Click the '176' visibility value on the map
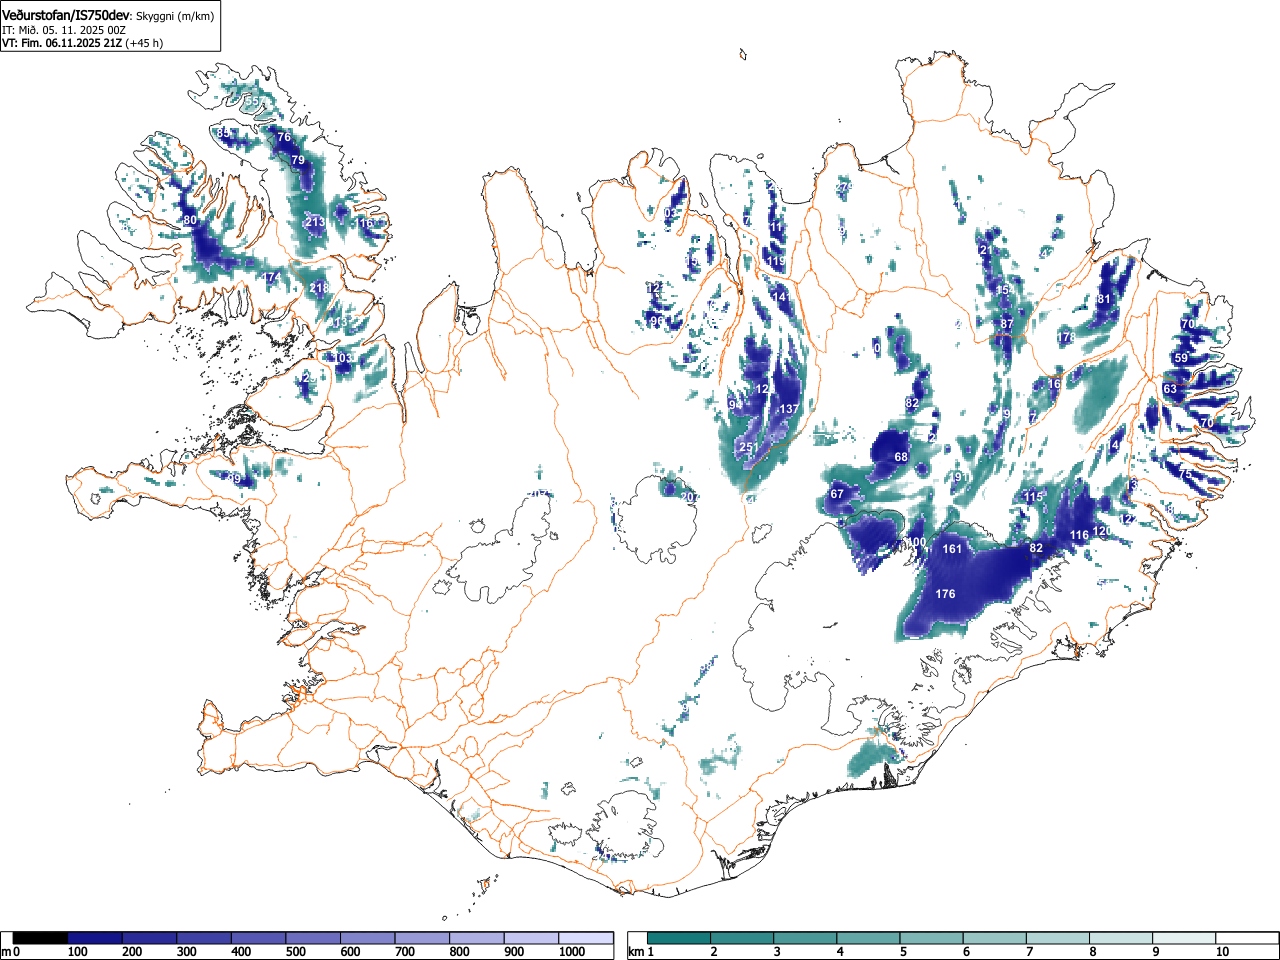The height and width of the screenshot is (960, 1280). coord(945,594)
